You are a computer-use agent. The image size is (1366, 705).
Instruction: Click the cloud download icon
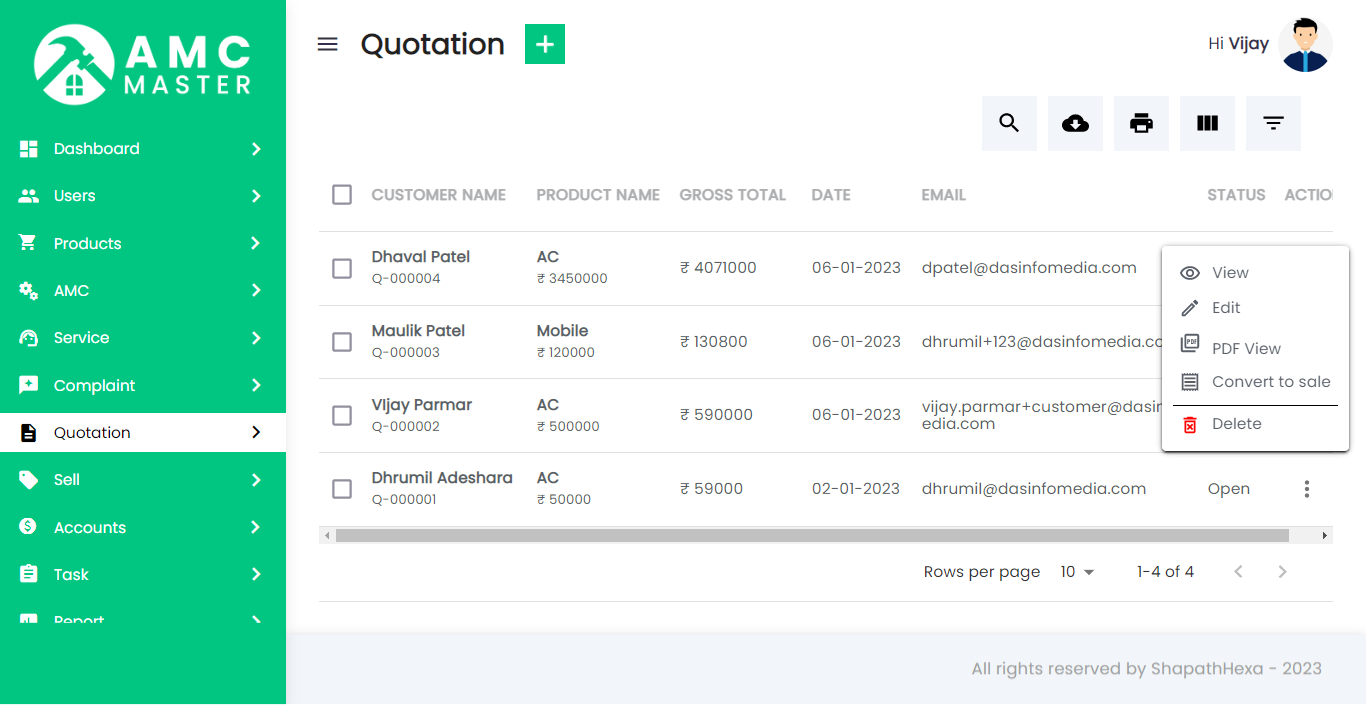coord(1075,123)
